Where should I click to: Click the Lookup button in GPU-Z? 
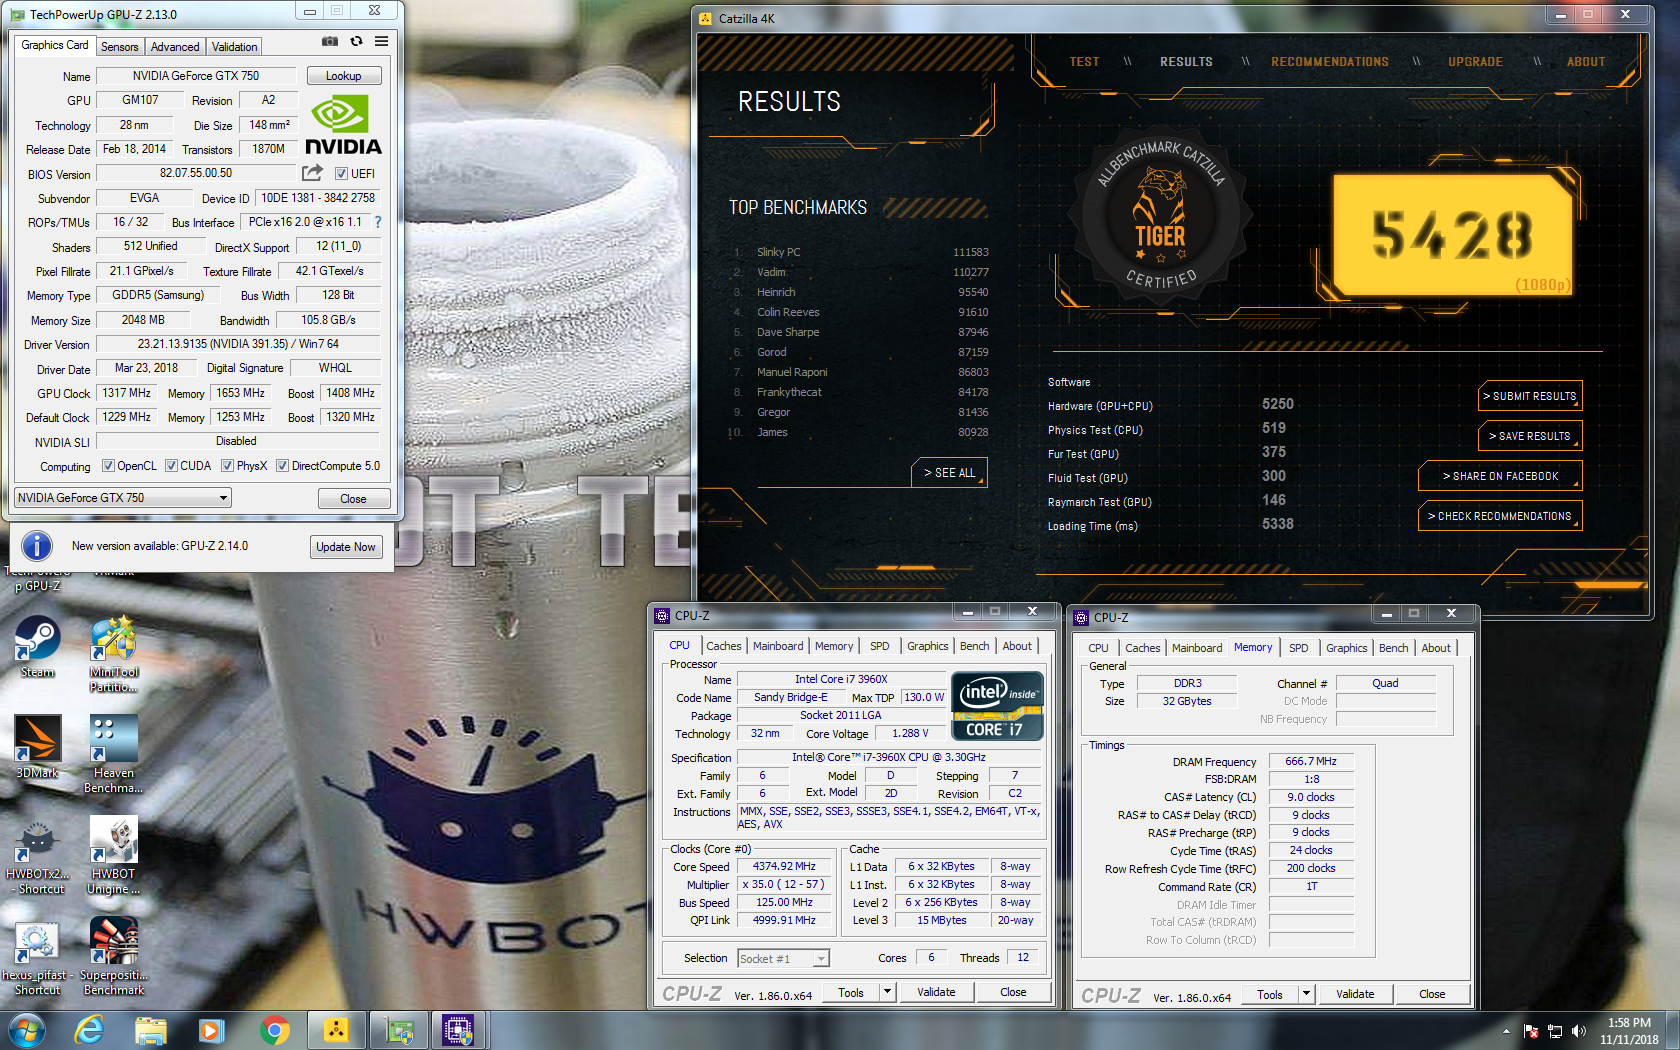343,76
